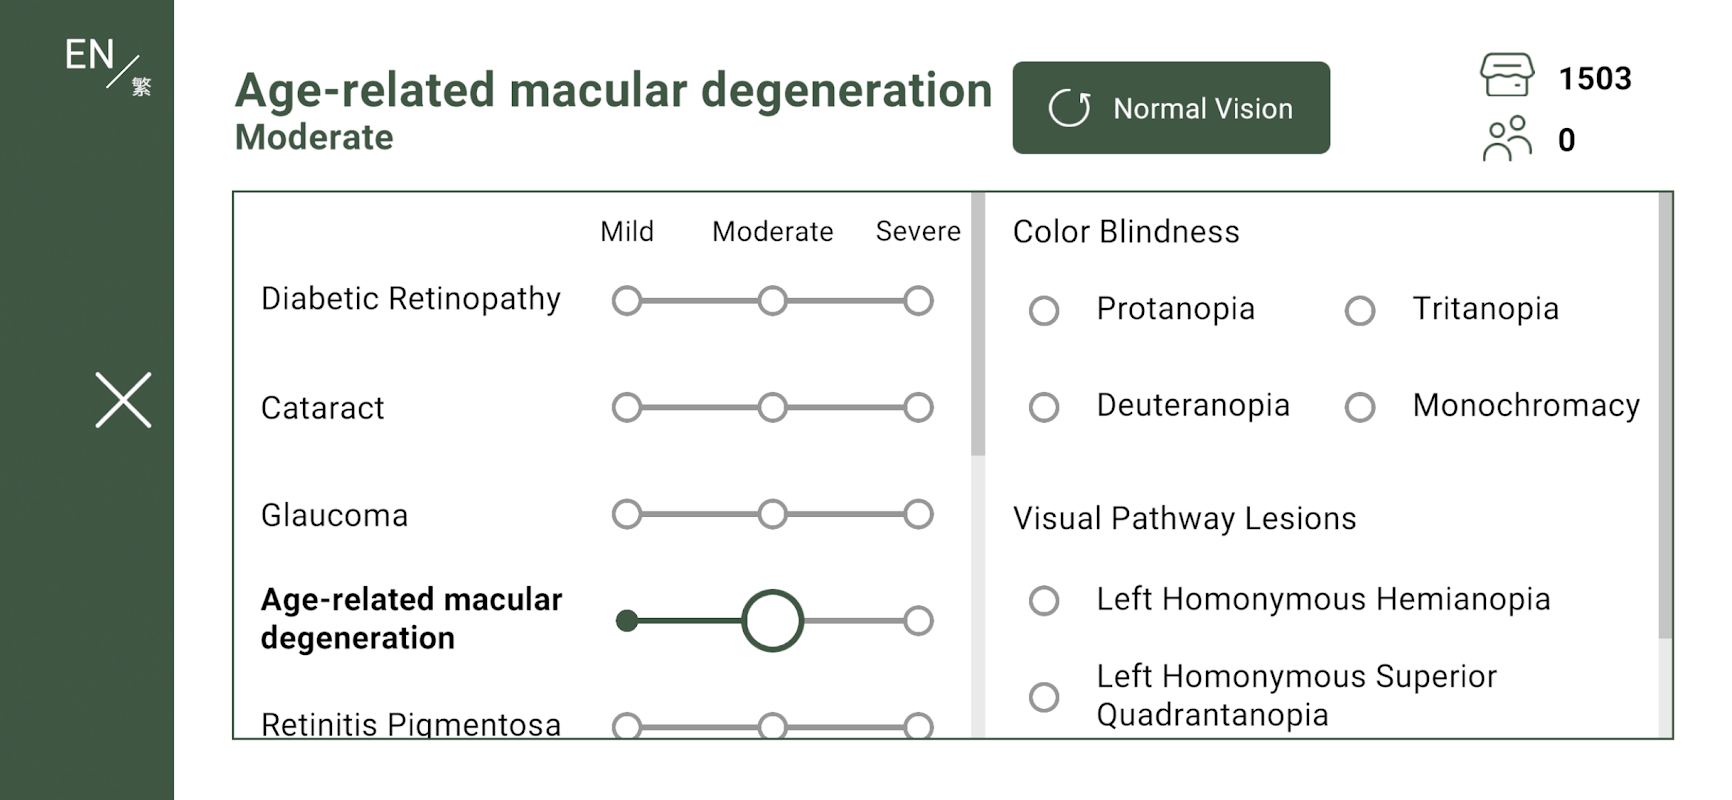This screenshot has height=800, width=1732.
Task: Select Protanopia radio button
Action: (x=1044, y=310)
